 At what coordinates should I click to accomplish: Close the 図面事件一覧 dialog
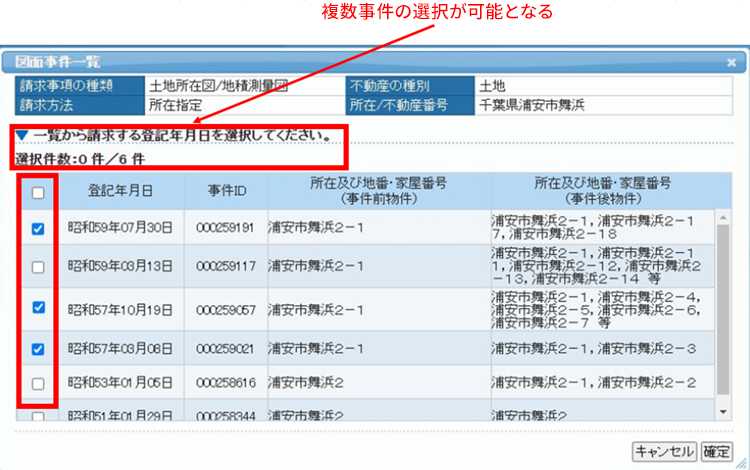pyautogui.click(x=731, y=62)
